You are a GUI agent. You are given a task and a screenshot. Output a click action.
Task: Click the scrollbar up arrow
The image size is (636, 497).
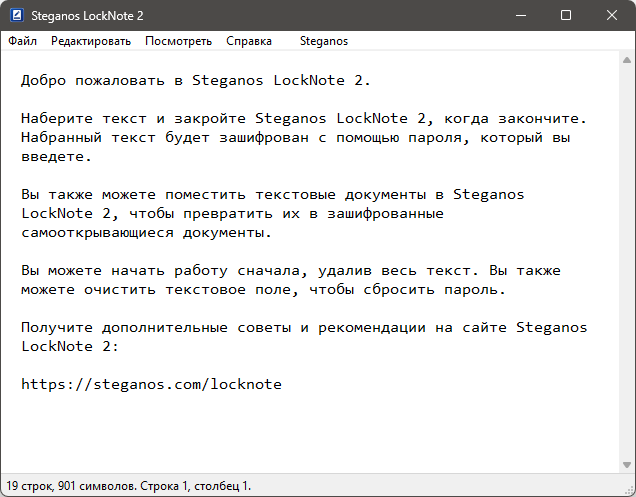tap(627, 60)
